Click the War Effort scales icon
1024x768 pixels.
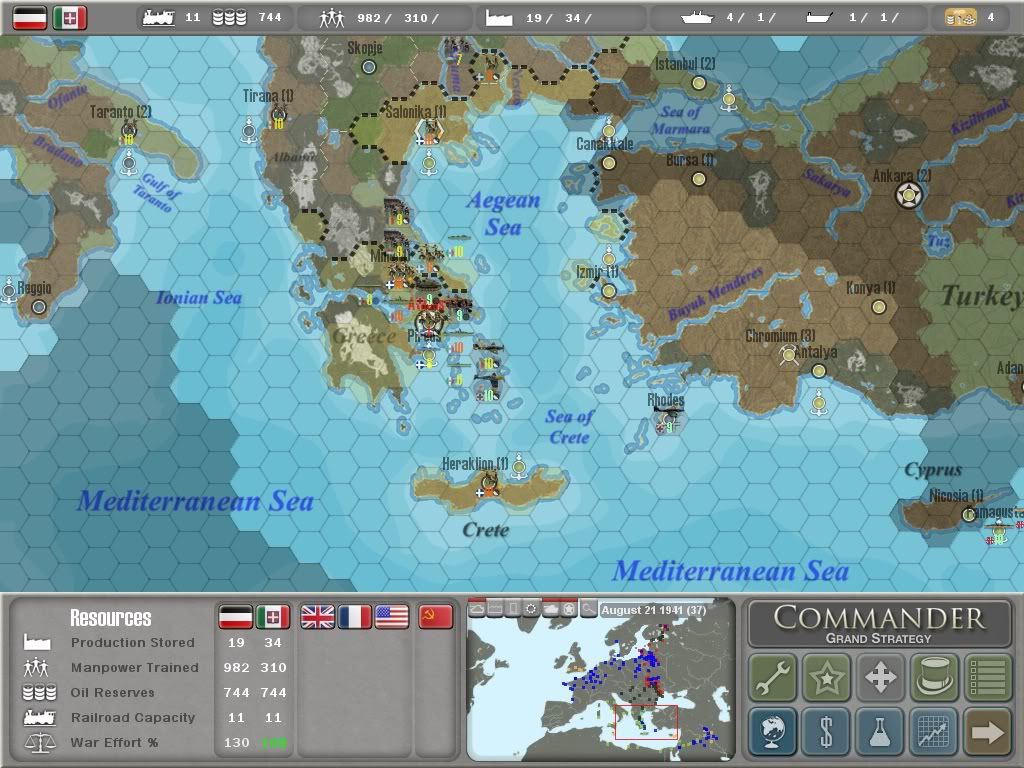click(x=40, y=743)
